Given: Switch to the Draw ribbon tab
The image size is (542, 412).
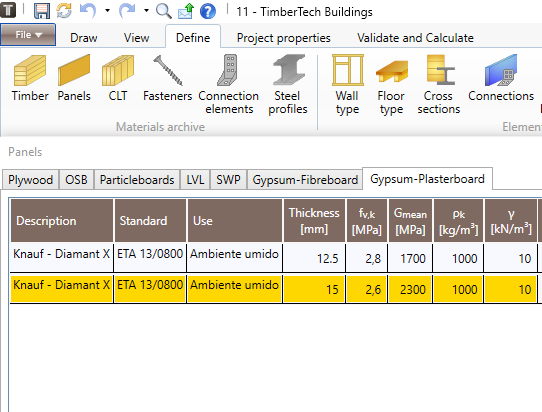Looking at the screenshot, I should pyautogui.click(x=84, y=38).
